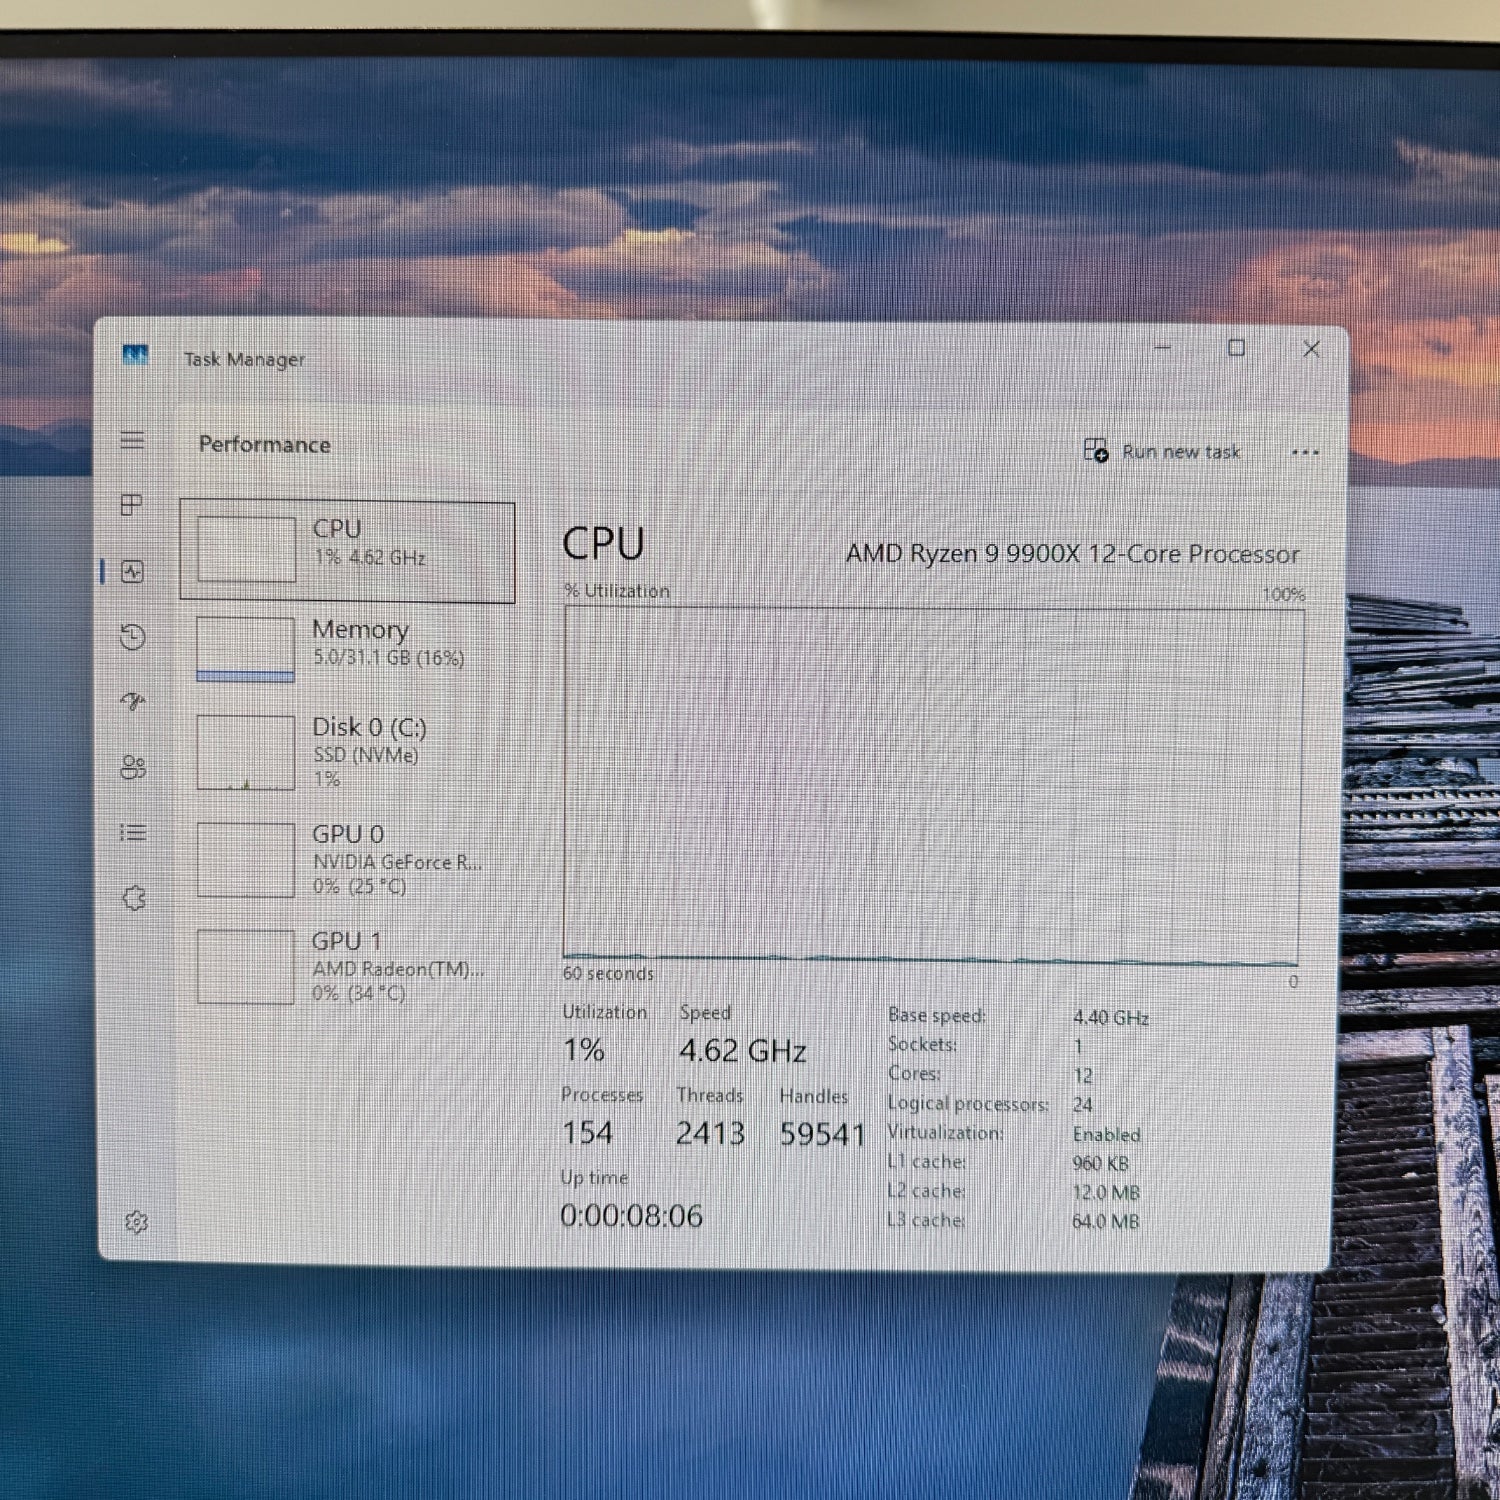The image size is (1500, 1500).
Task: Click Run new task
Action: 1162,451
